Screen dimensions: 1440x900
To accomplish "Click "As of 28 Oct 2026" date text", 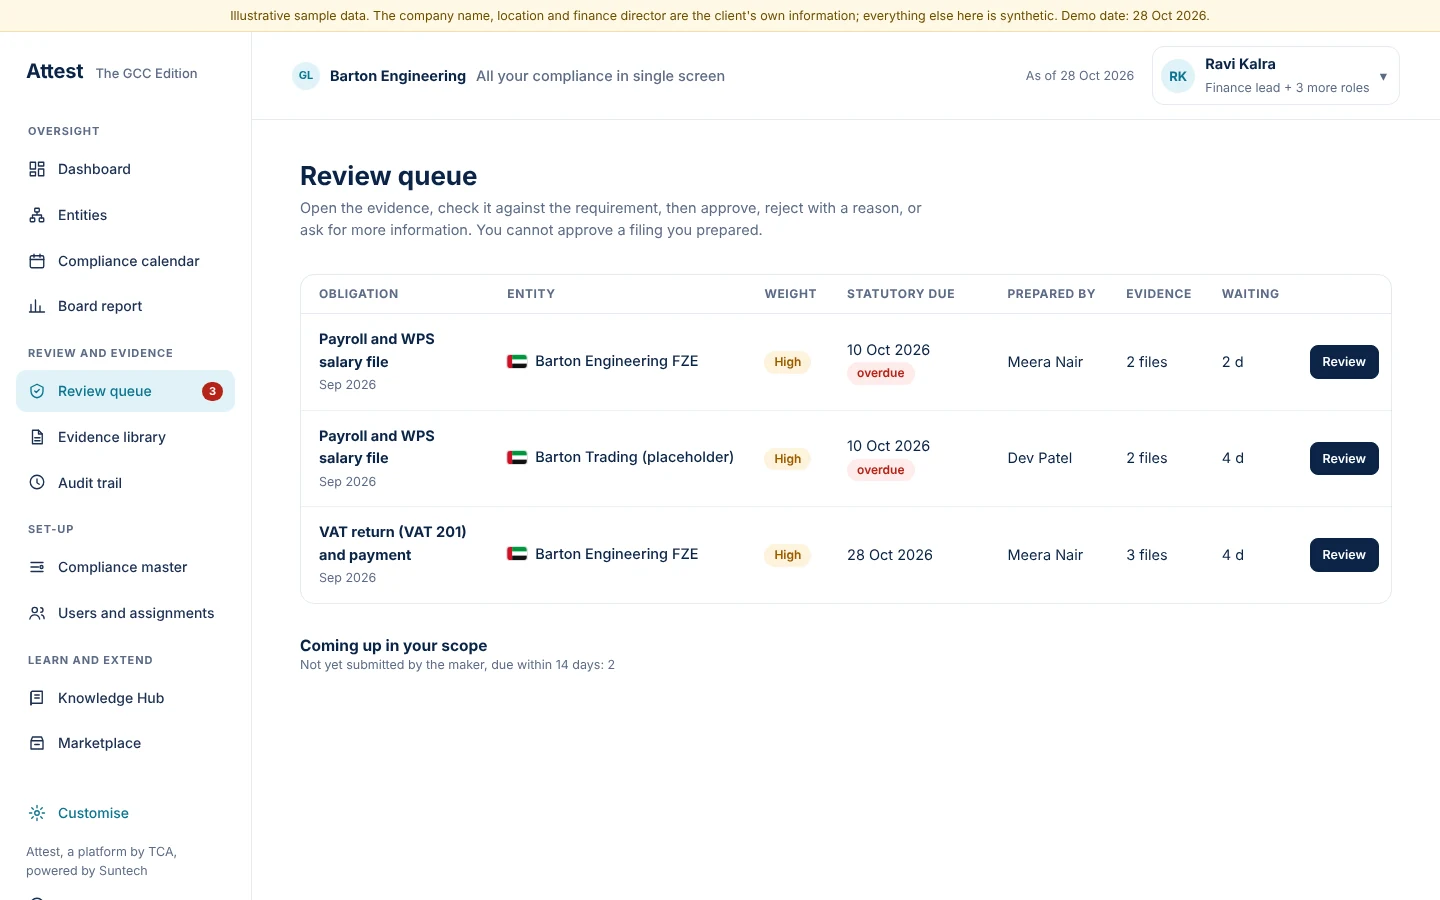I will pos(1080,76).
